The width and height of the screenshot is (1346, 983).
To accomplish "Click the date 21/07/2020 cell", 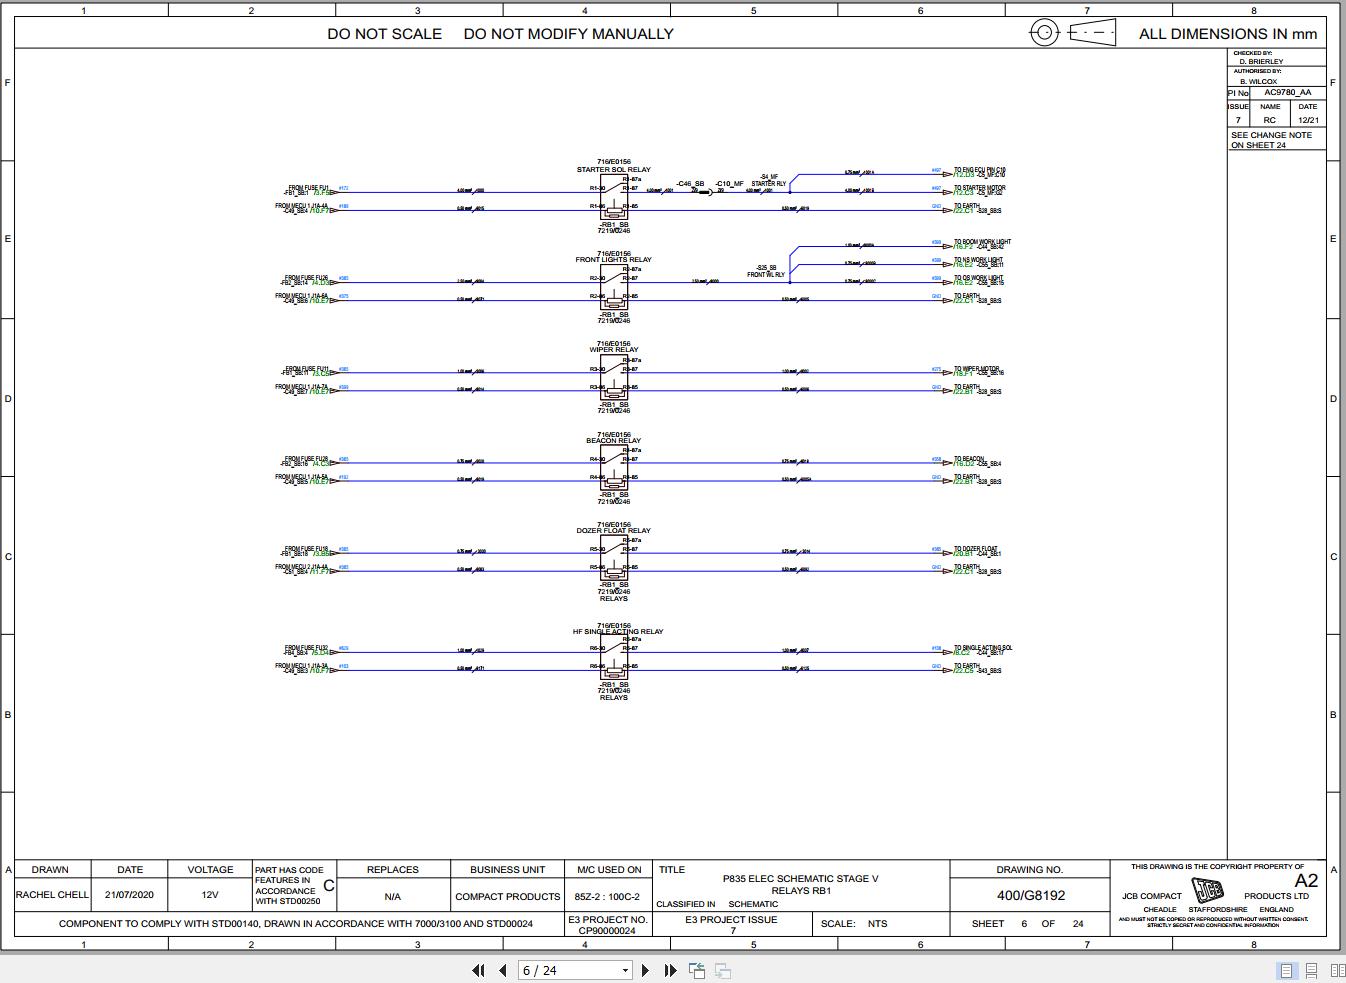I will (x=130, y=896).
